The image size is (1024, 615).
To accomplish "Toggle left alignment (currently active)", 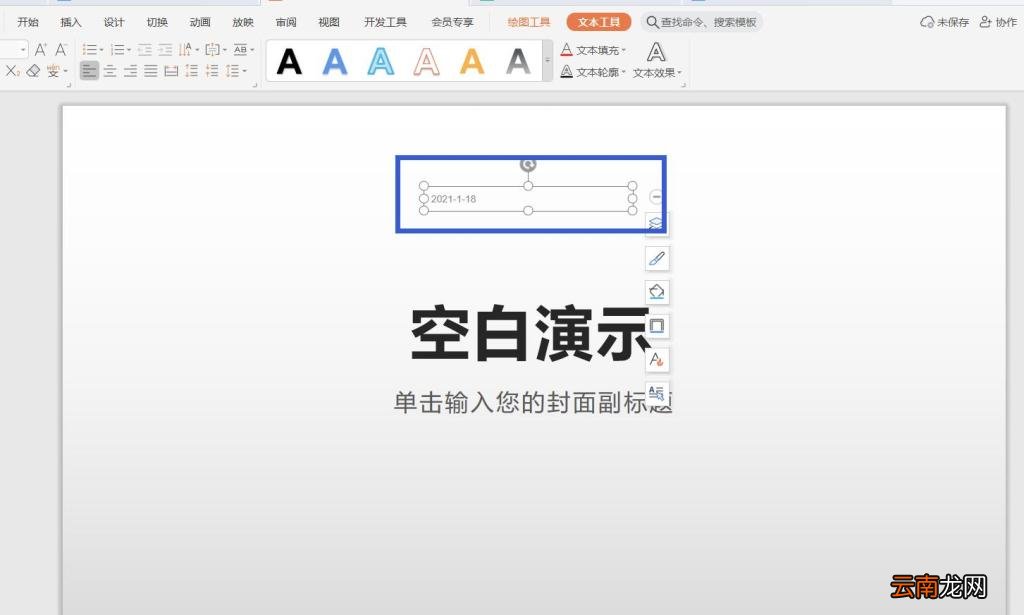I will (x=89, y=71).
